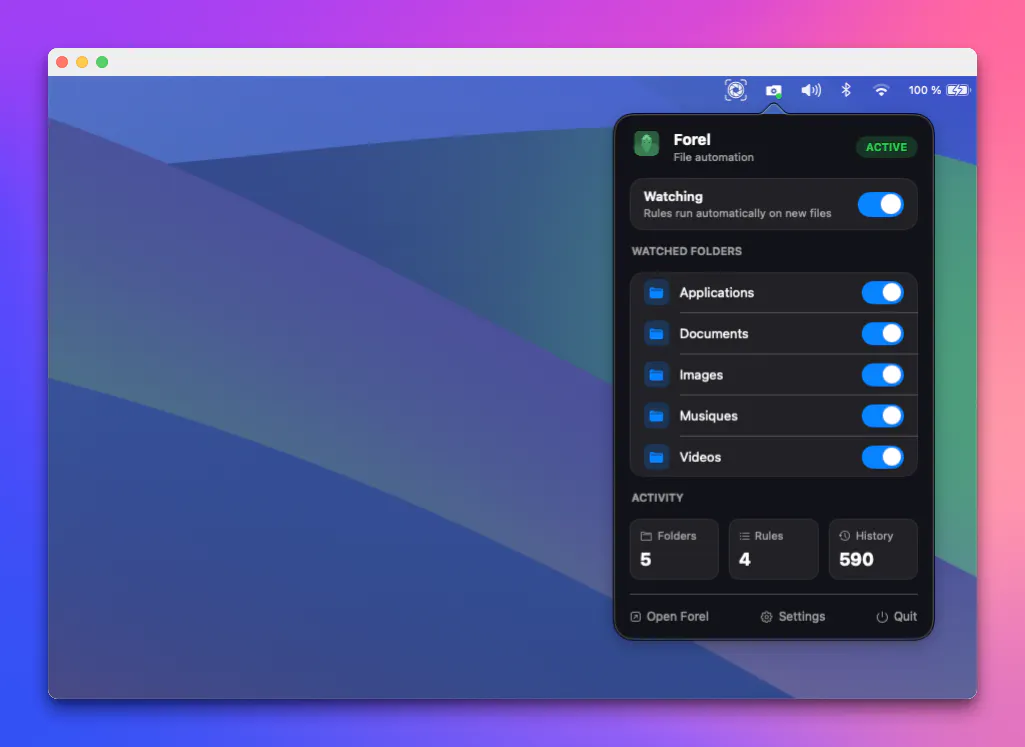Click the Videos folder icon
1025x747 pixels.
point(656,457)
